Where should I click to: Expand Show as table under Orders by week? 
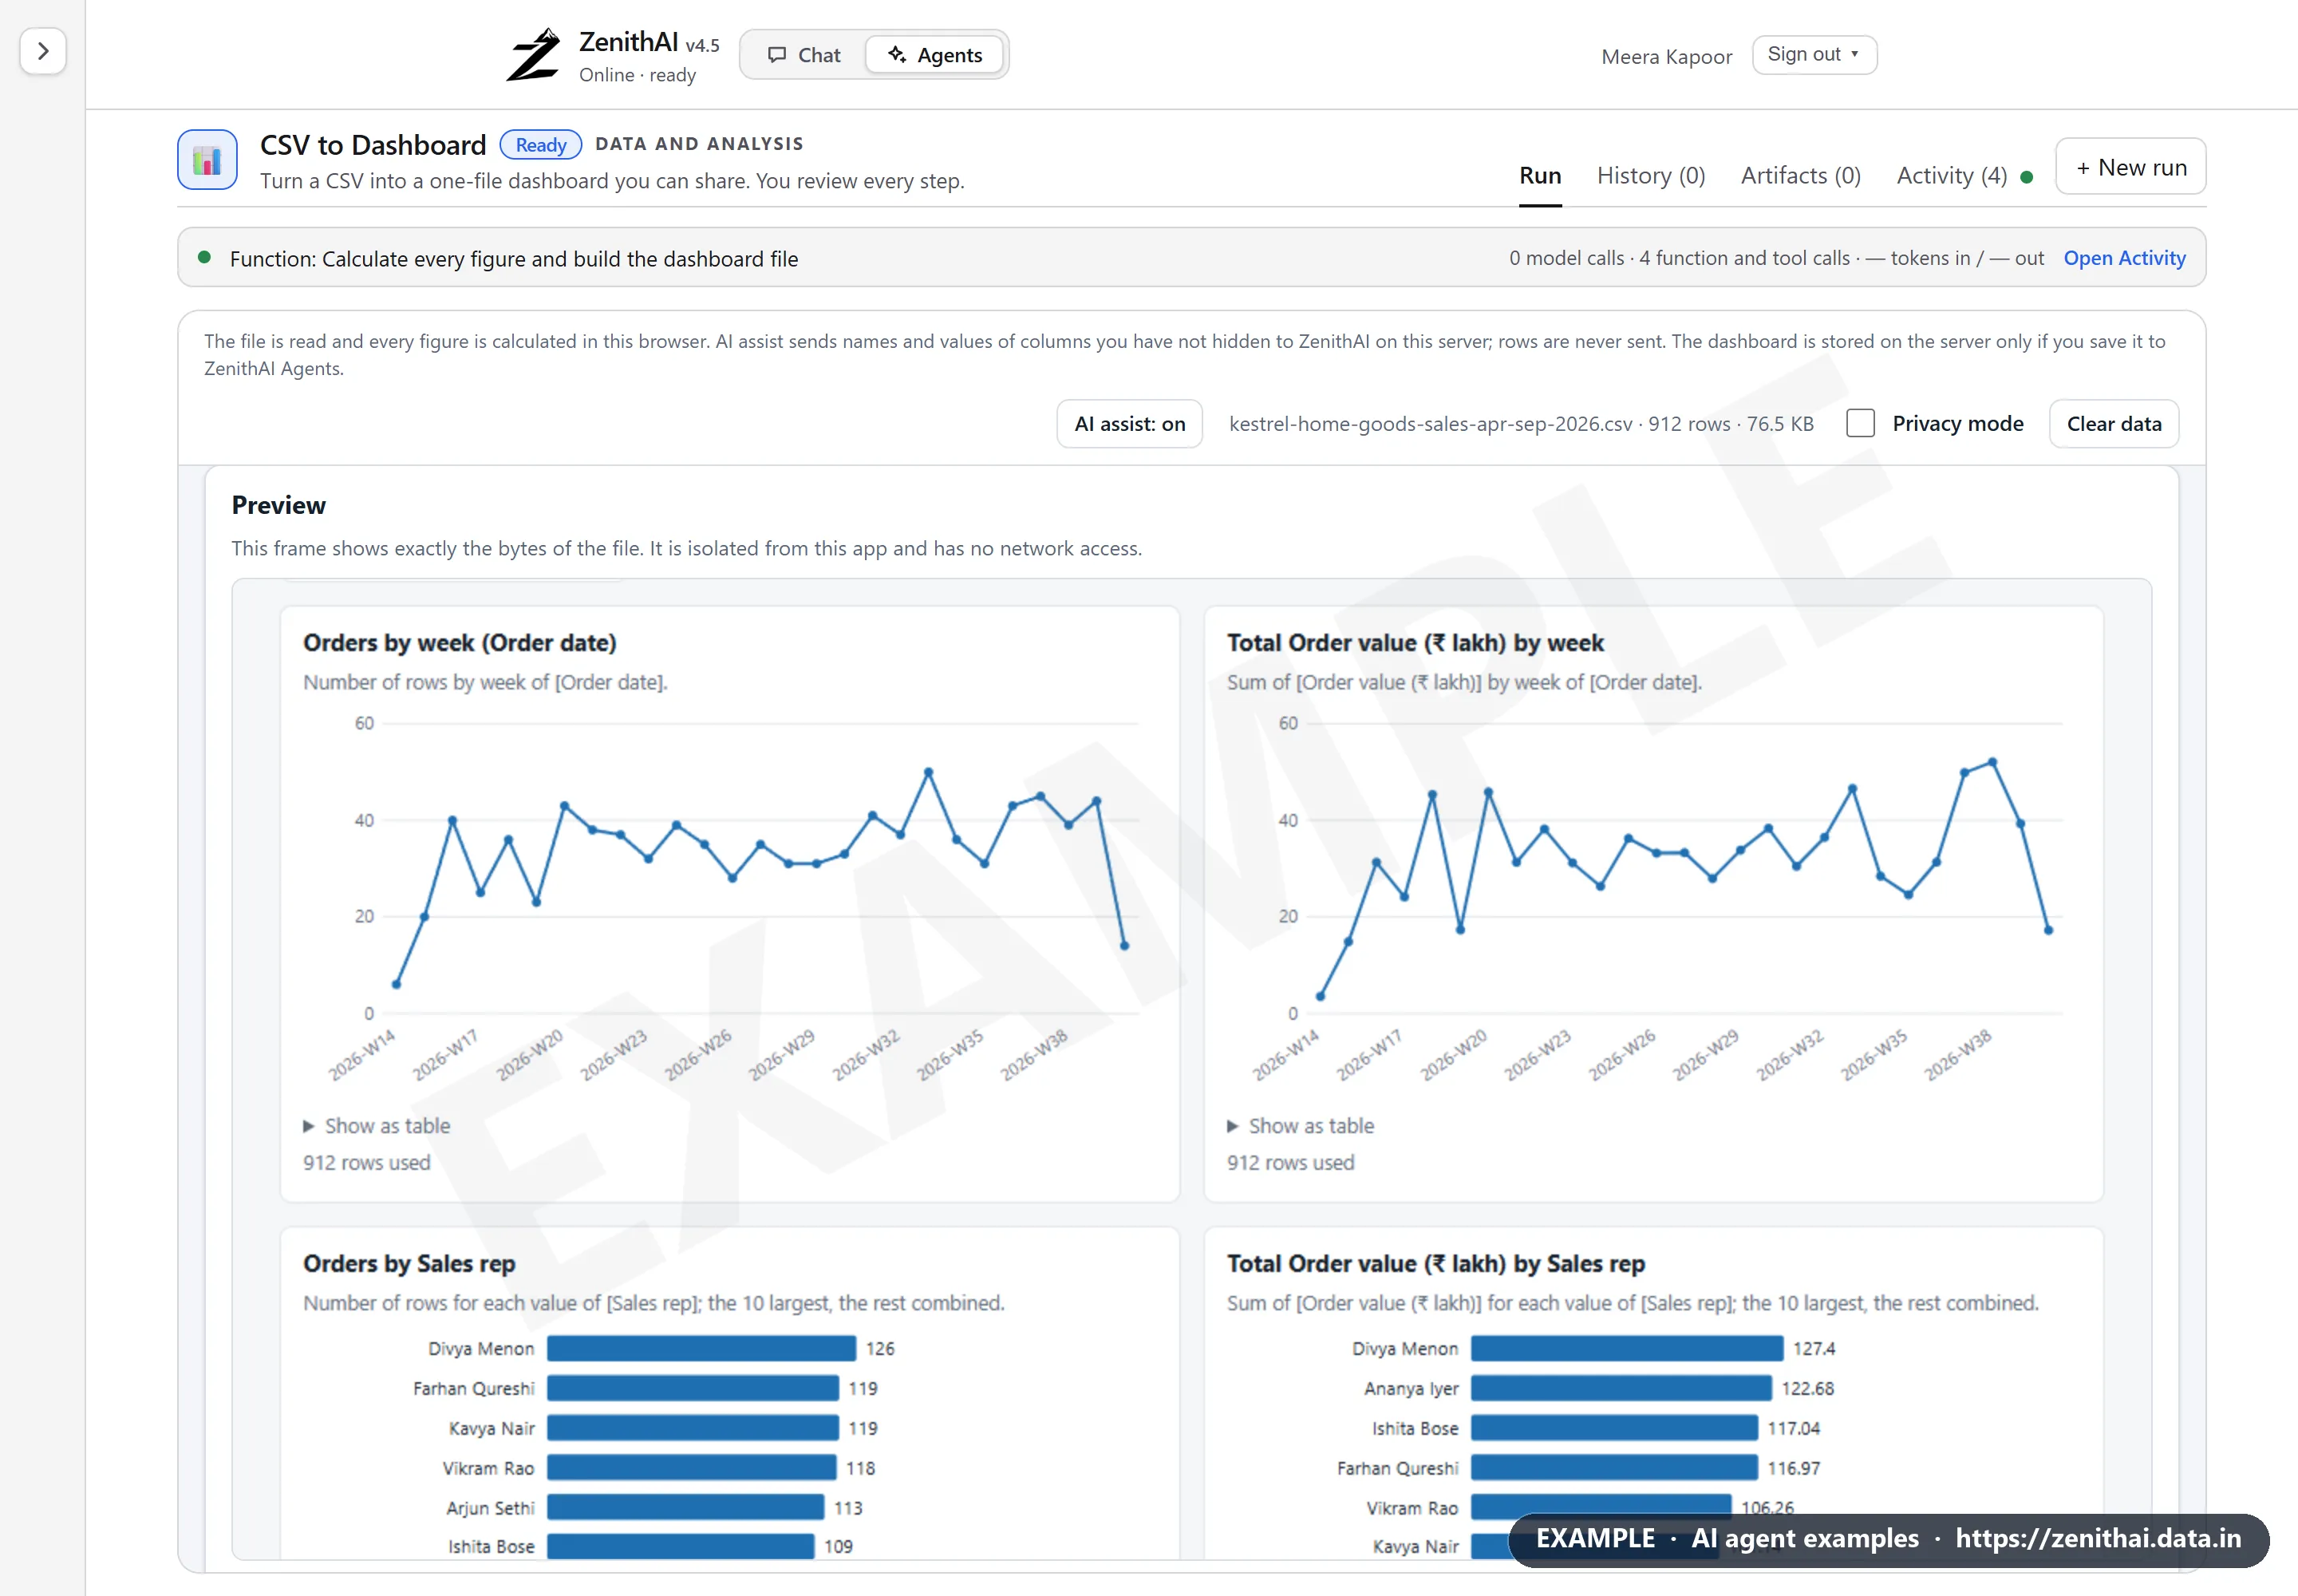(x=377, y=1126)
